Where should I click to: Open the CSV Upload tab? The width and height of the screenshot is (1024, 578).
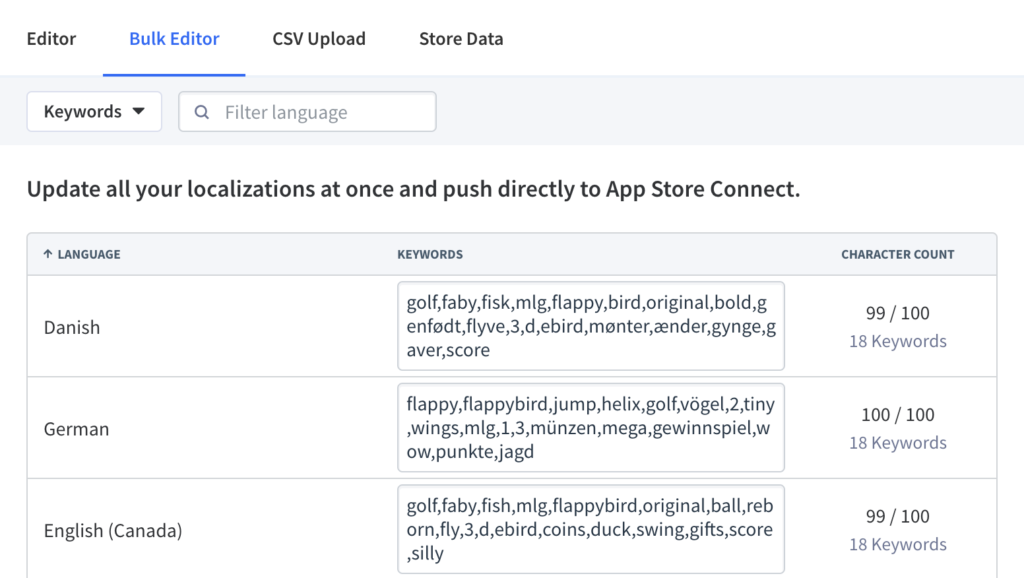coord(319,39)
